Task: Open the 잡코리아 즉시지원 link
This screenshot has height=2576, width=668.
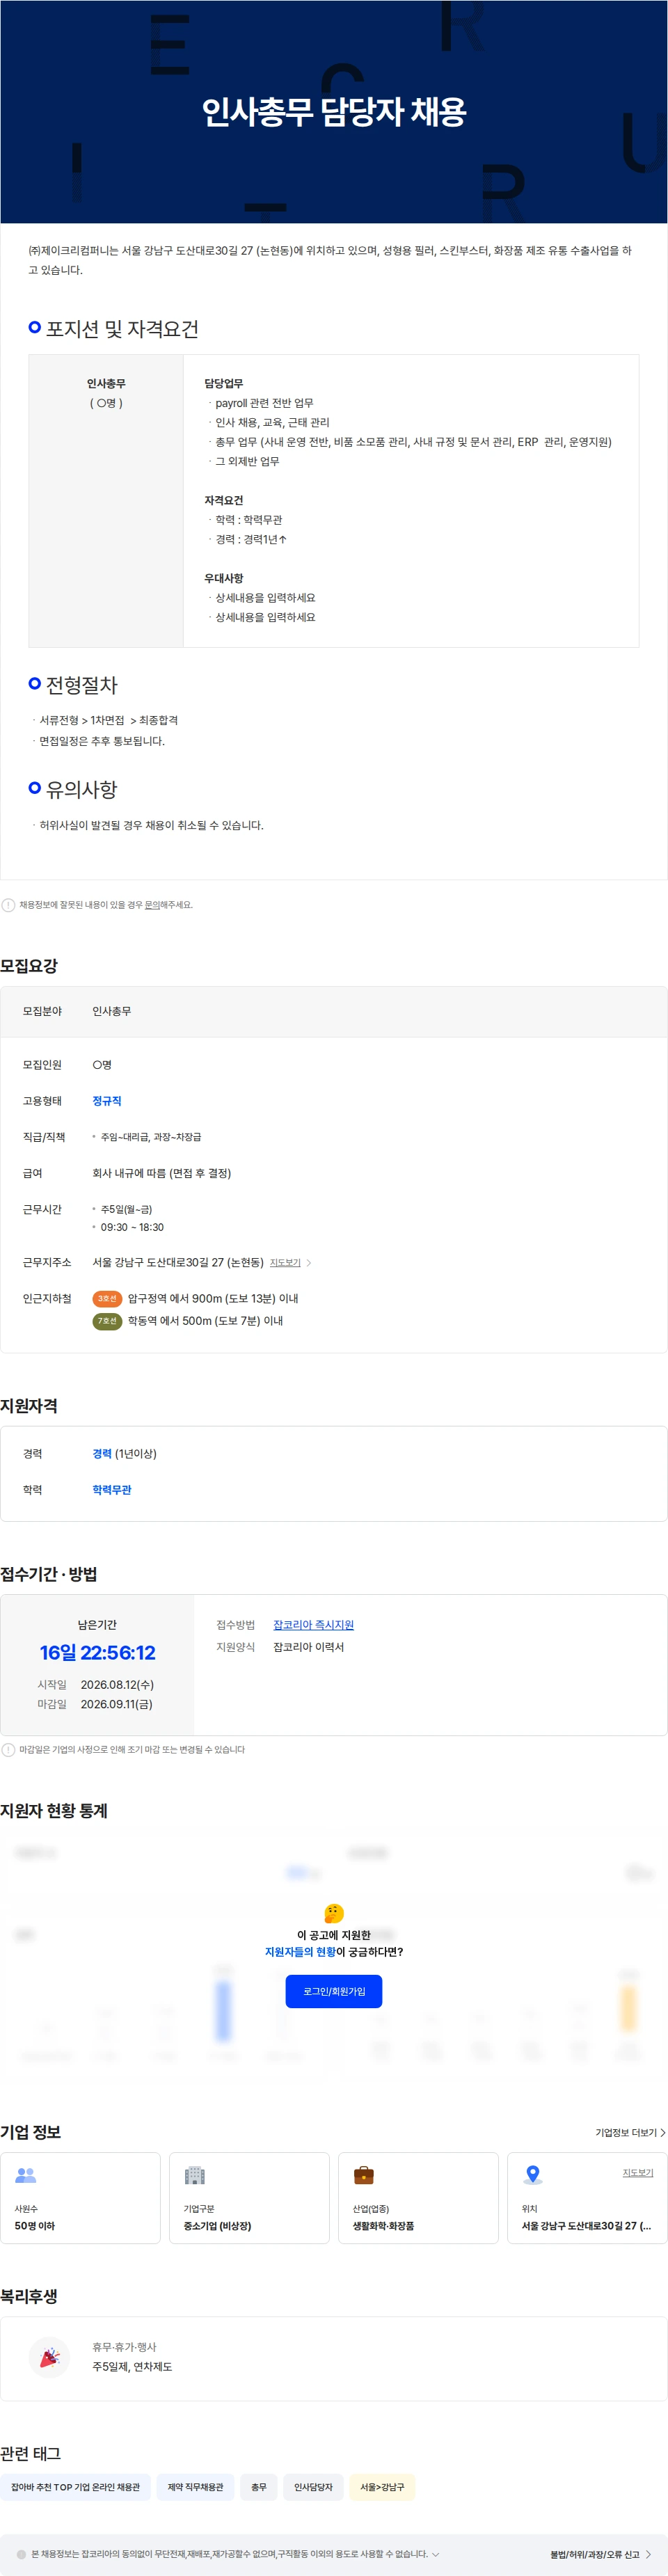Action: [313, 1624]
